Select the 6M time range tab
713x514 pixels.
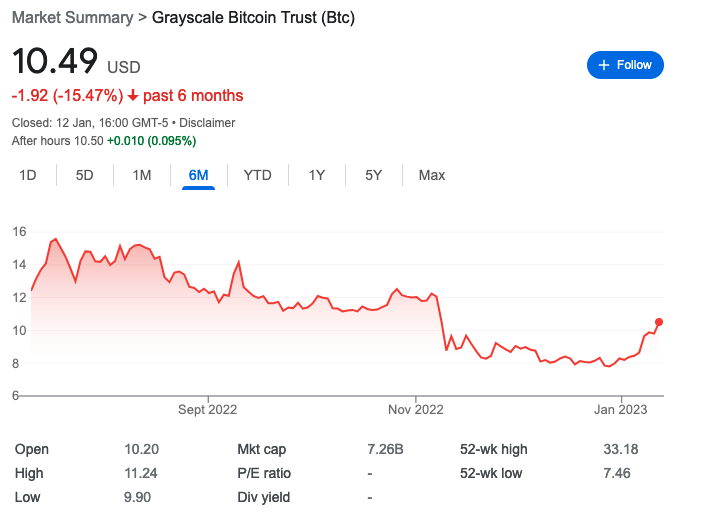coord(198,175)
